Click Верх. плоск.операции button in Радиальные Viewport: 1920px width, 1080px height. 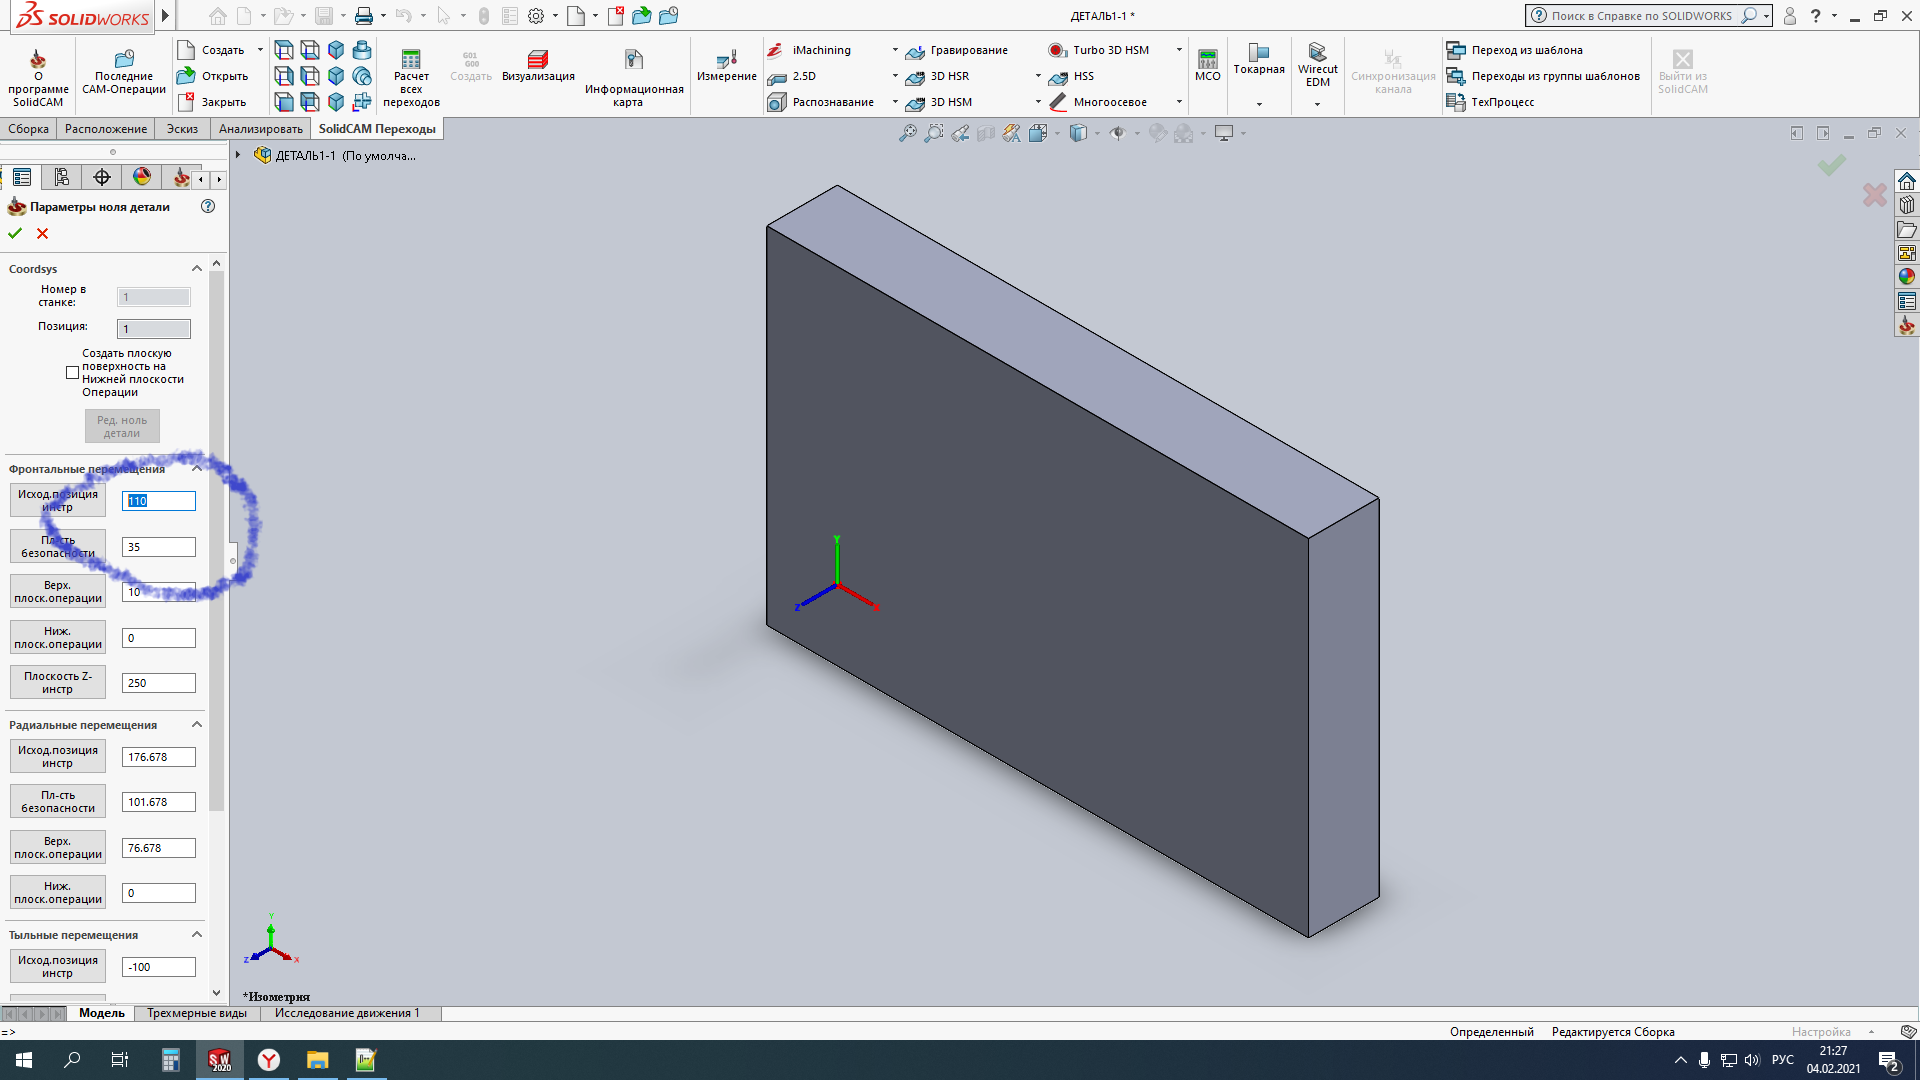(58, 848)
